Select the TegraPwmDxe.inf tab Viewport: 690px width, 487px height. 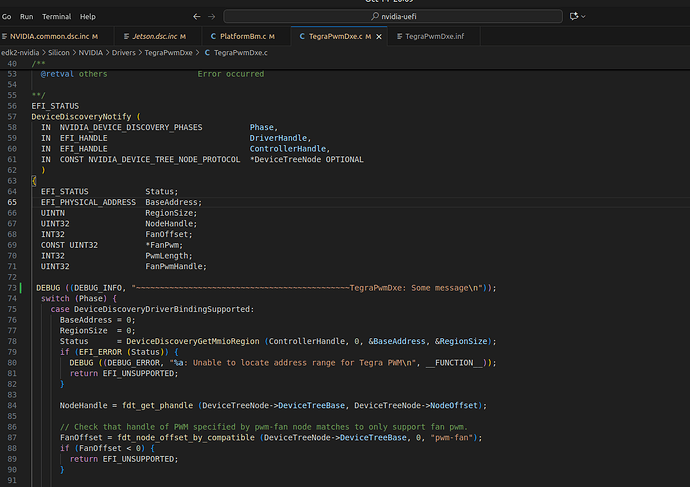433,36
